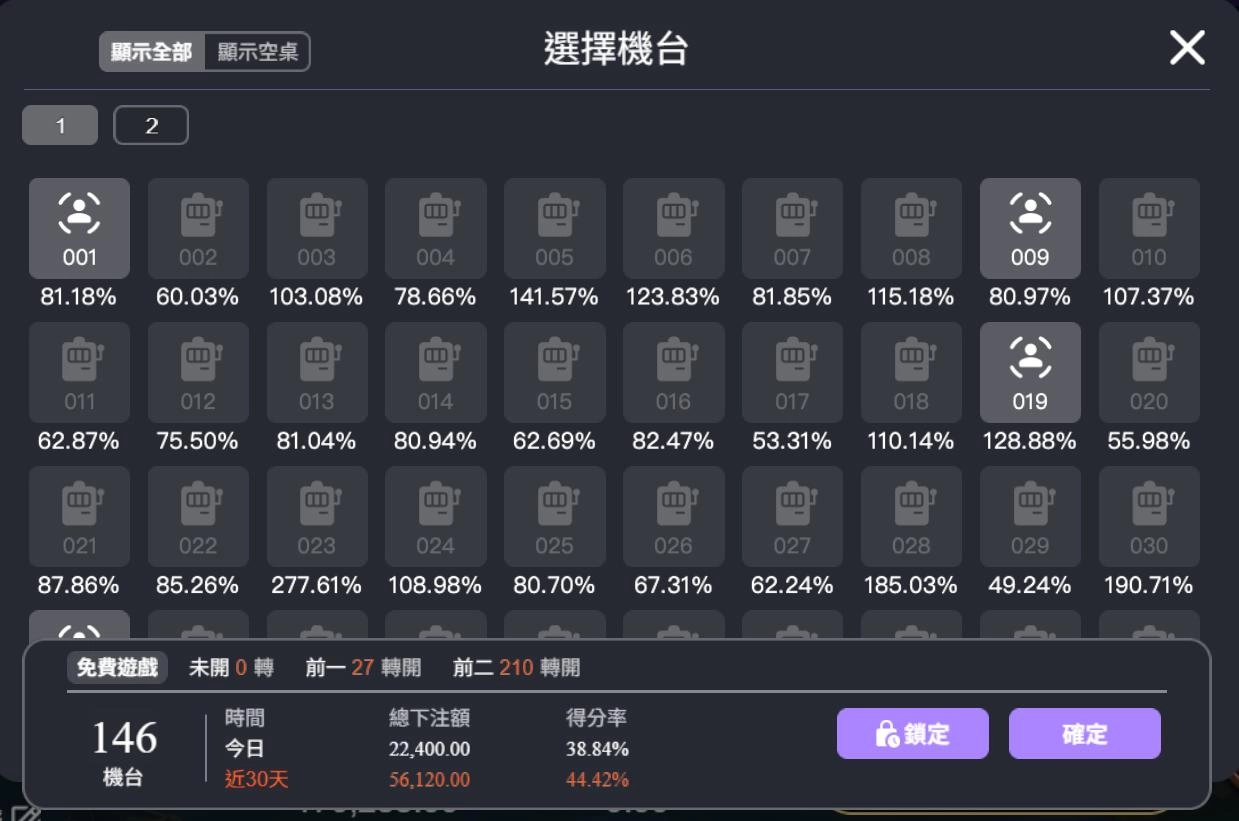Image resolution: width=1239 pixels, height=821 pixels.
Task: Click the 確定 confirm button
Action: coord(1085,734)
